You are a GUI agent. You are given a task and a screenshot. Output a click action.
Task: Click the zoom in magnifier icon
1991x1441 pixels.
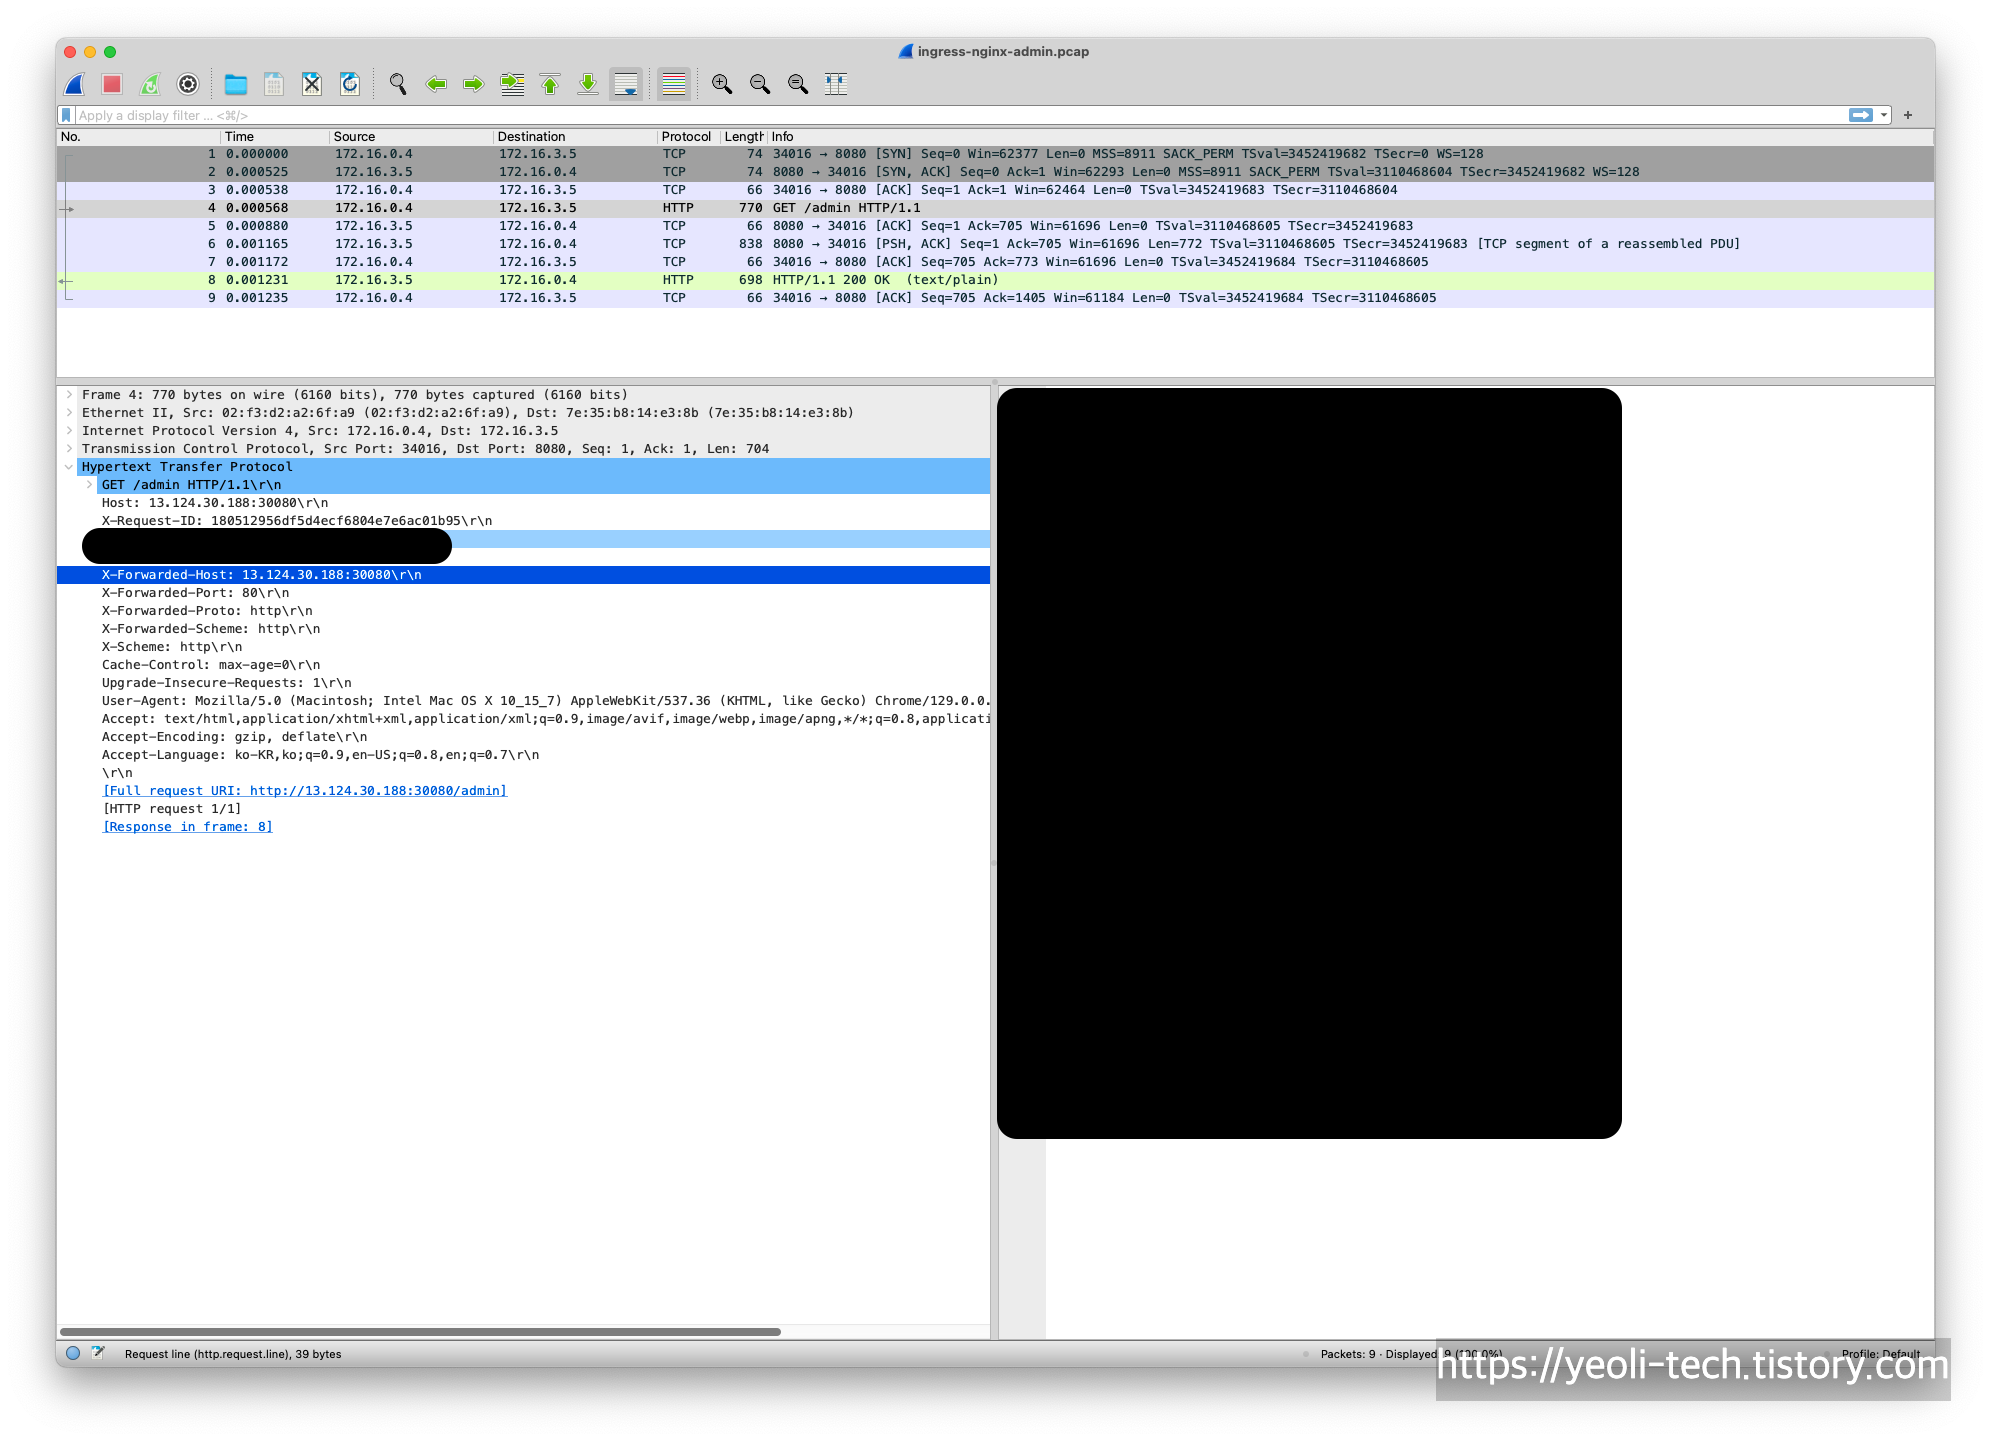(722, 85)
